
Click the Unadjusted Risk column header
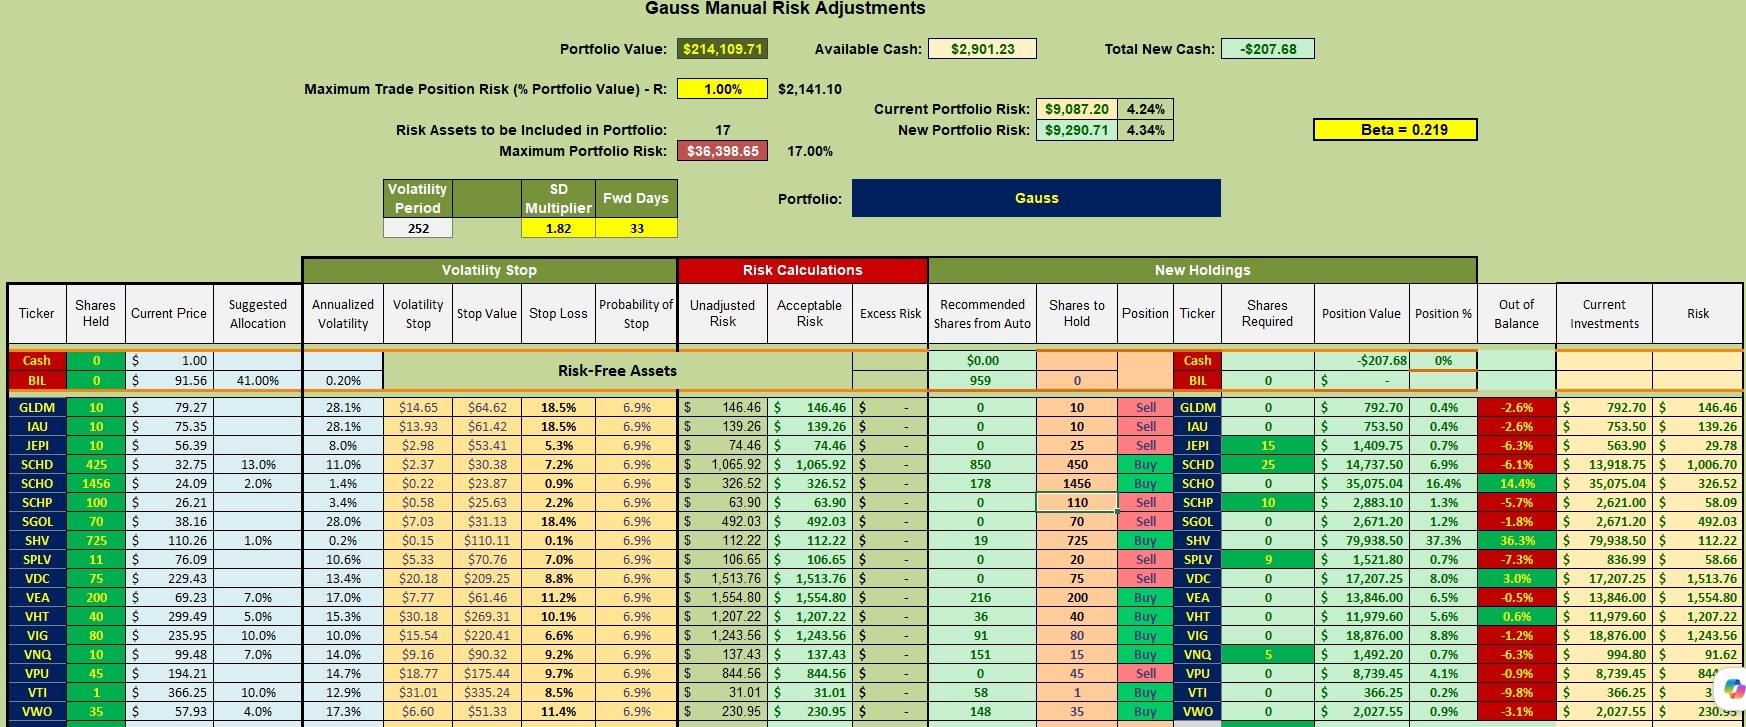(722, 313)
